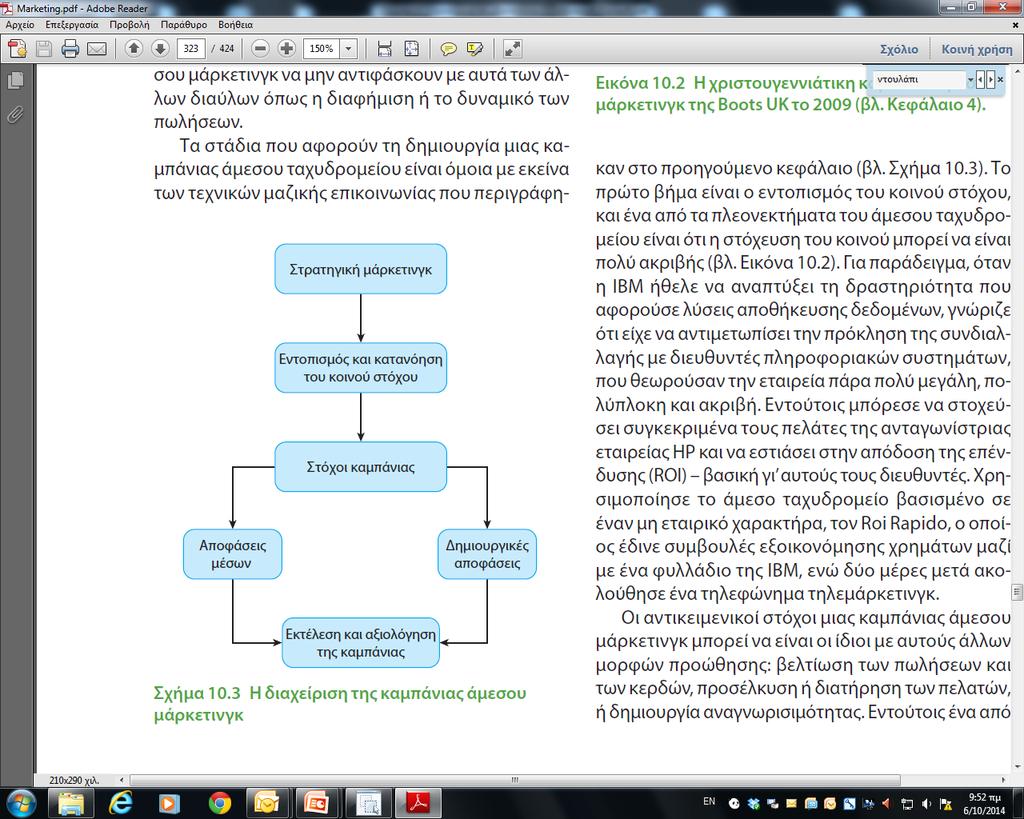Open the Βοήθεια menu

point(235,25)
